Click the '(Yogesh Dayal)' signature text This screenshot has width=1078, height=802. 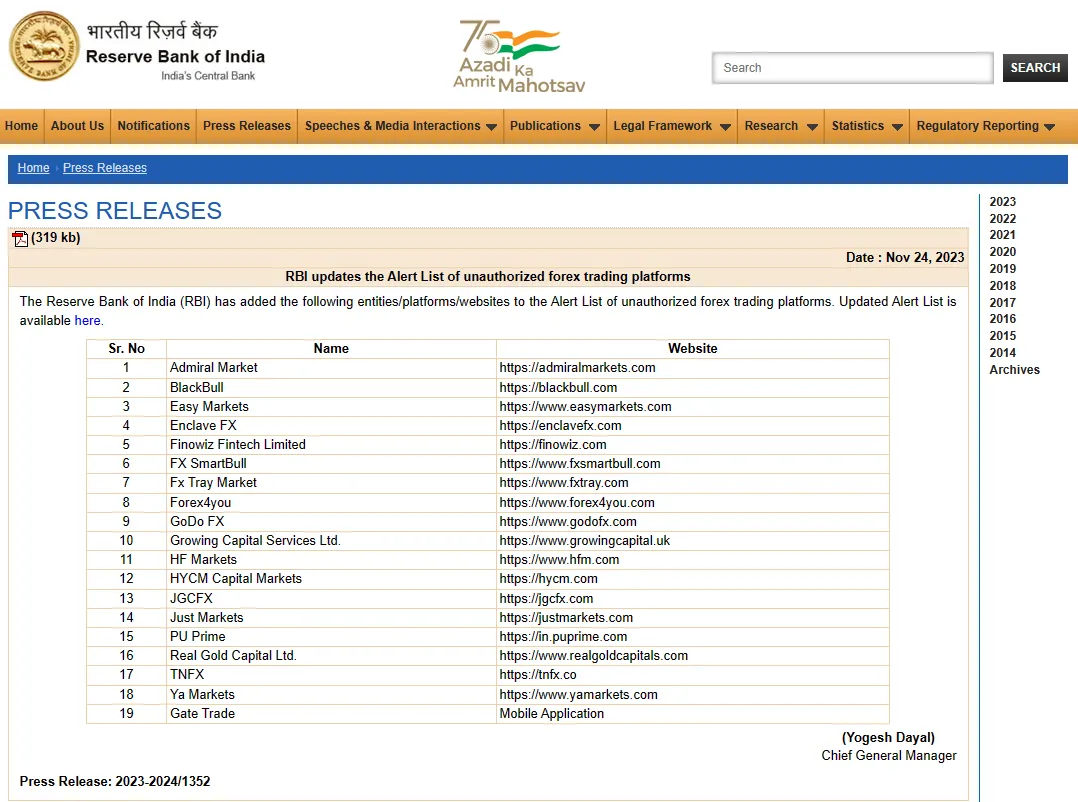point(888,737)
